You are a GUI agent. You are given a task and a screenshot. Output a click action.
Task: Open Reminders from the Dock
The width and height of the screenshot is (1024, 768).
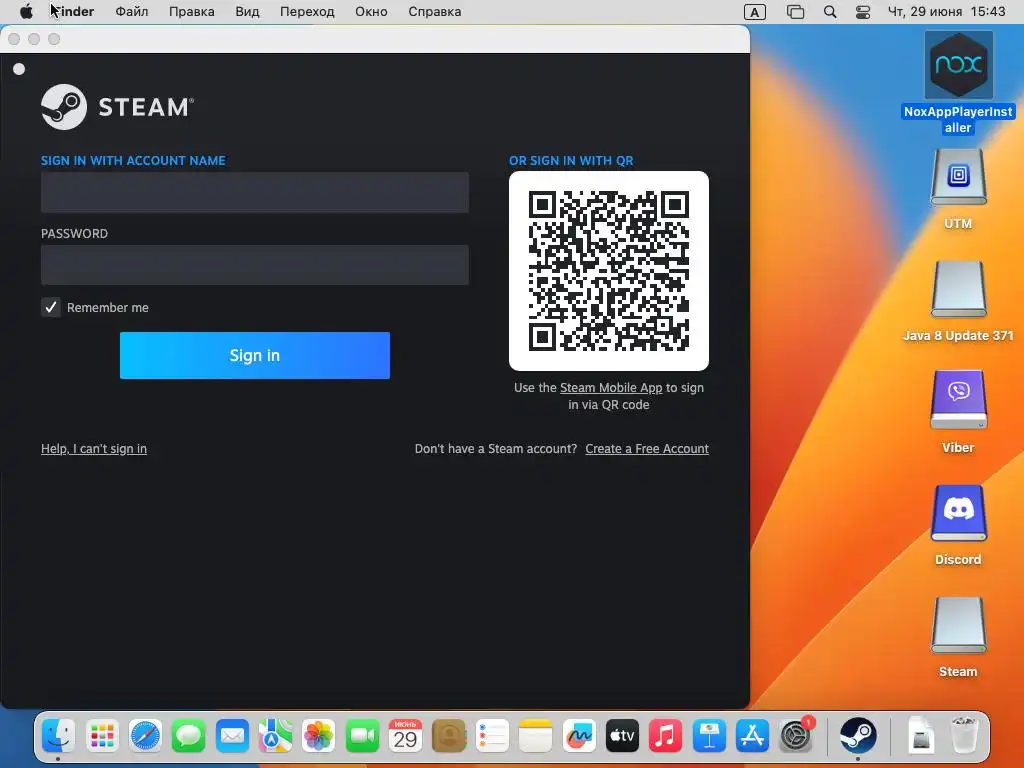[x=492, y=736]
